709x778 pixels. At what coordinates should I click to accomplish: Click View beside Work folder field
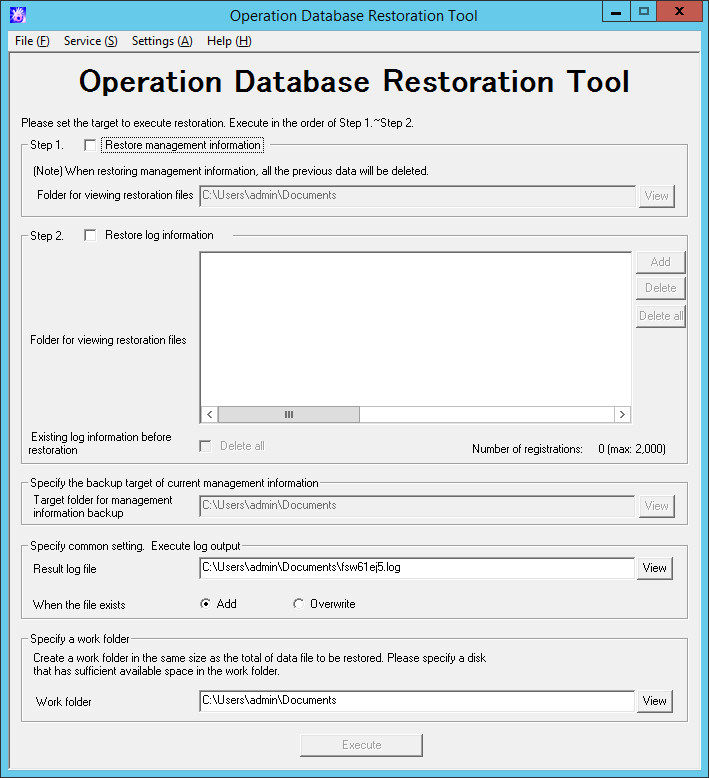point(654,701)
